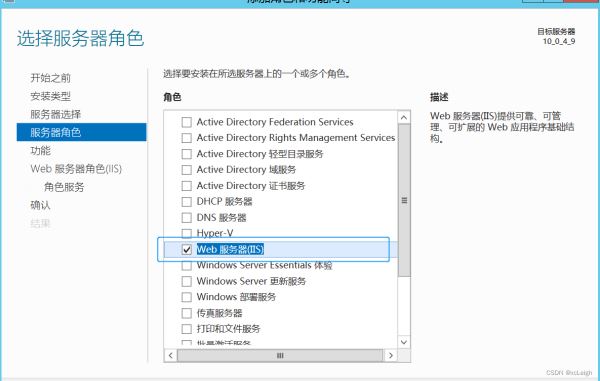
Task: Tick the DNS 服务器 checkbox
Action: [186, 218]
